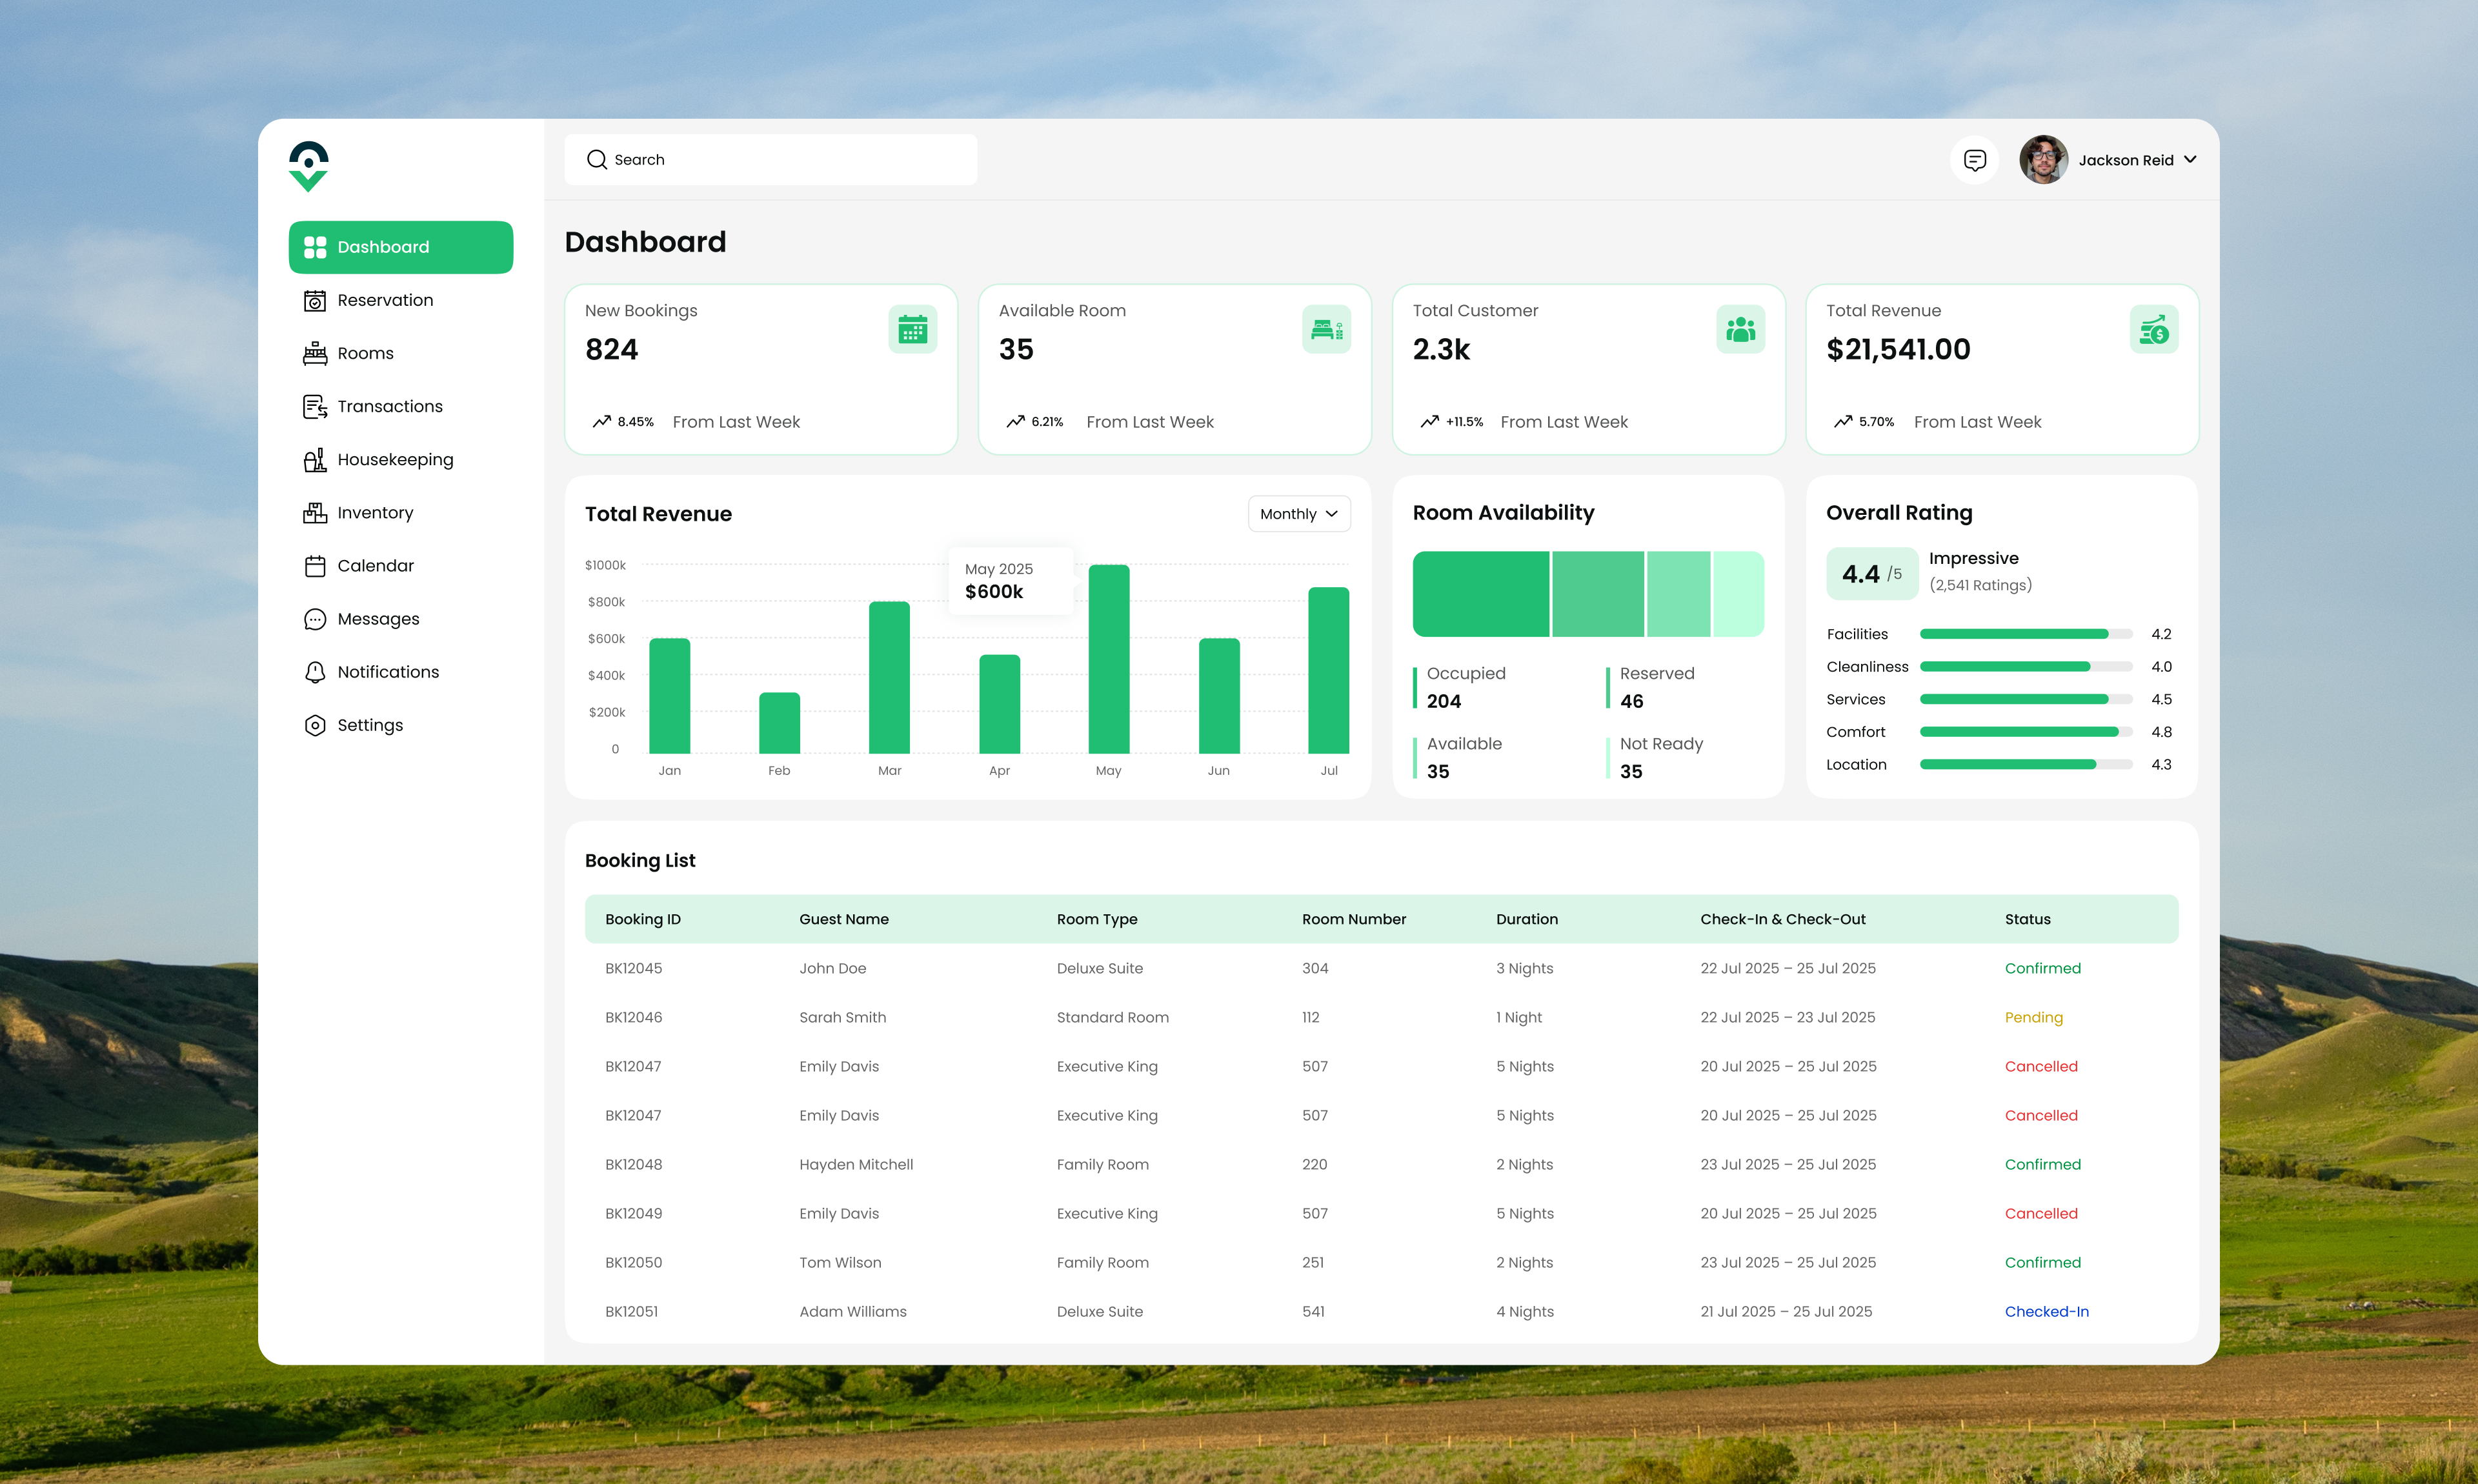
Task: Click the 1 Night duration cell
Action: pyautogui.click(x=1519, y=1017)
